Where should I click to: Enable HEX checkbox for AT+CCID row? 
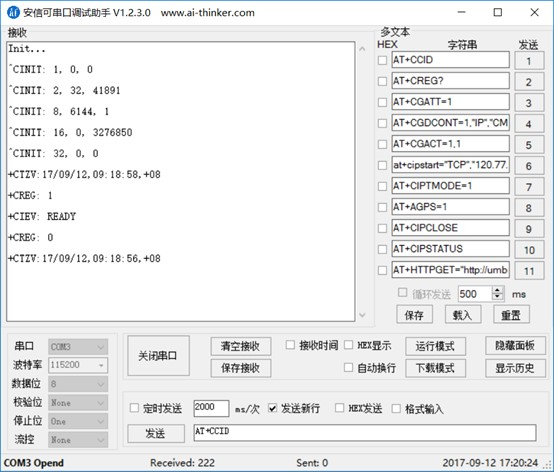(382, 60)
